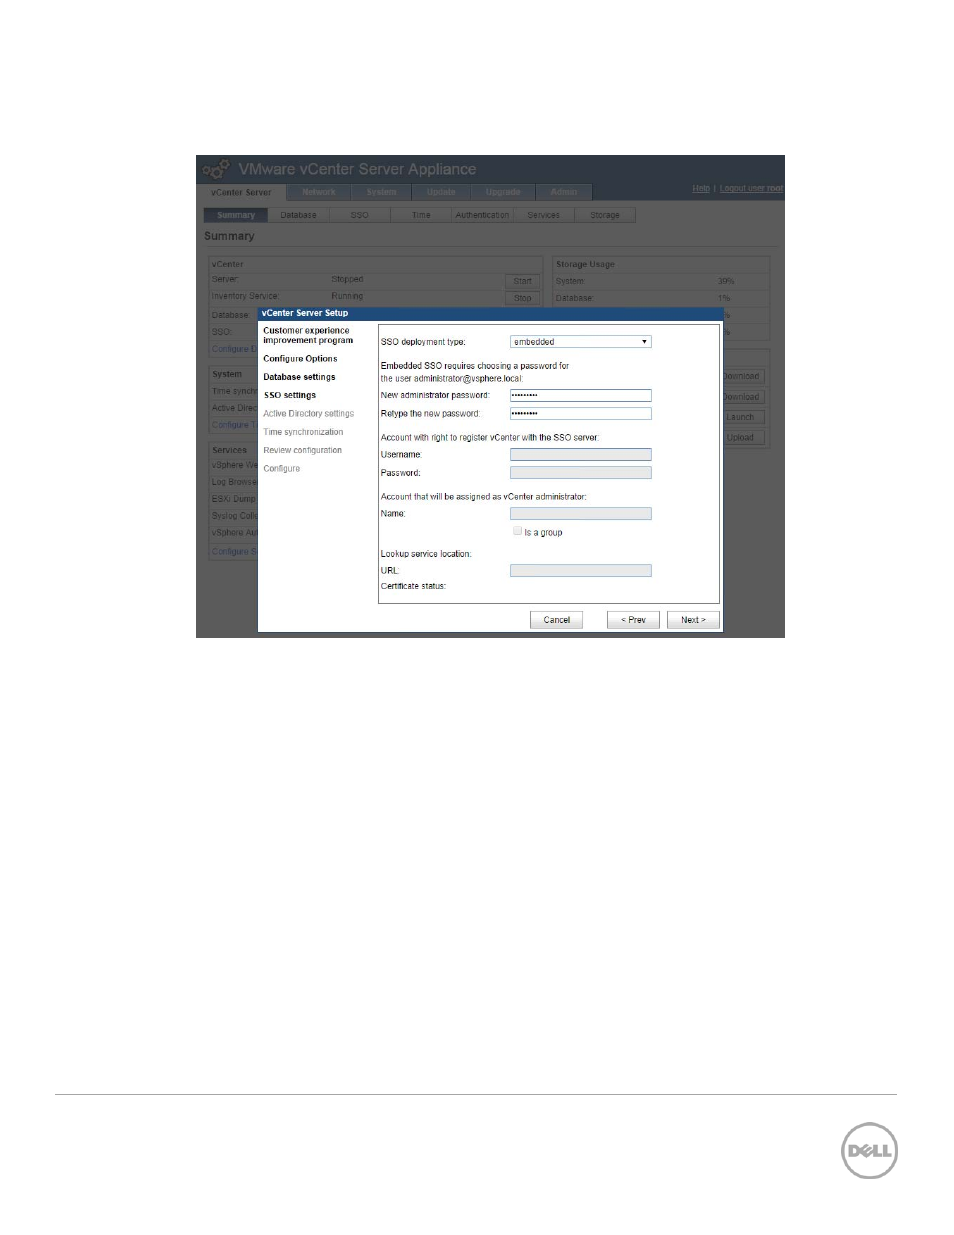
Task: Click the SSO server Password field
Action: click(x=580, y=472)
